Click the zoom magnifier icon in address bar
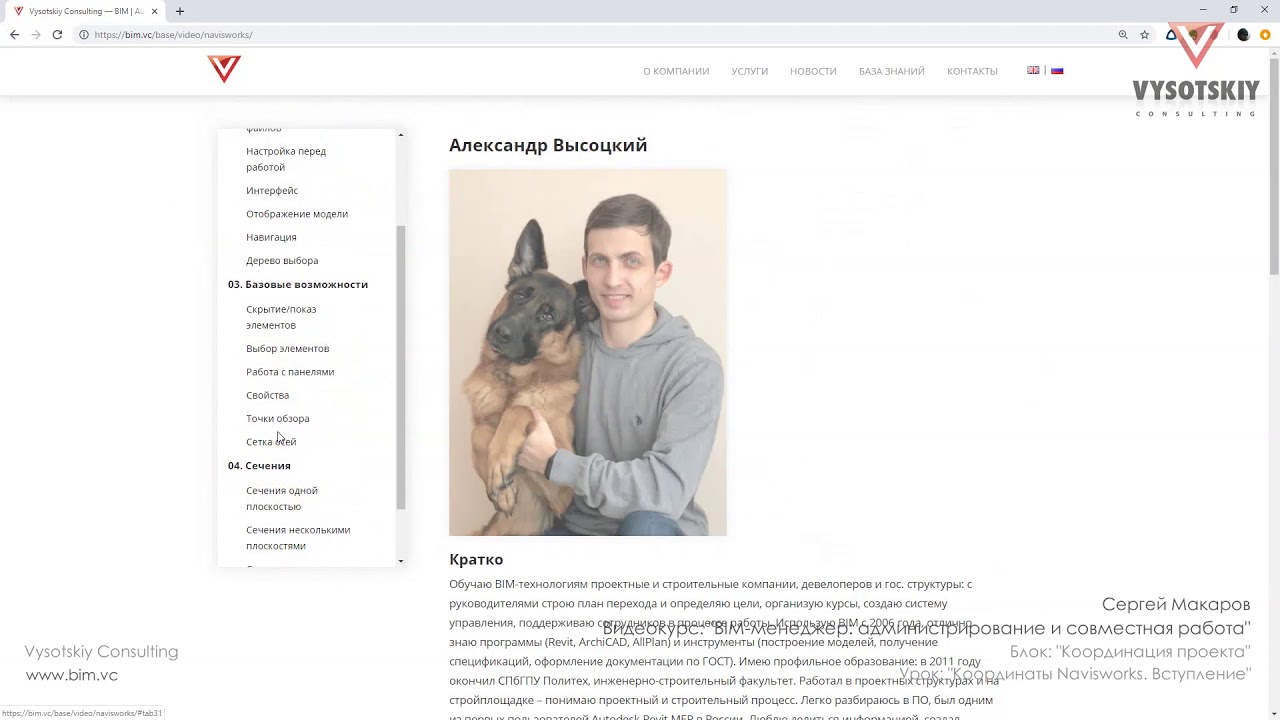 pos(1123,34)
